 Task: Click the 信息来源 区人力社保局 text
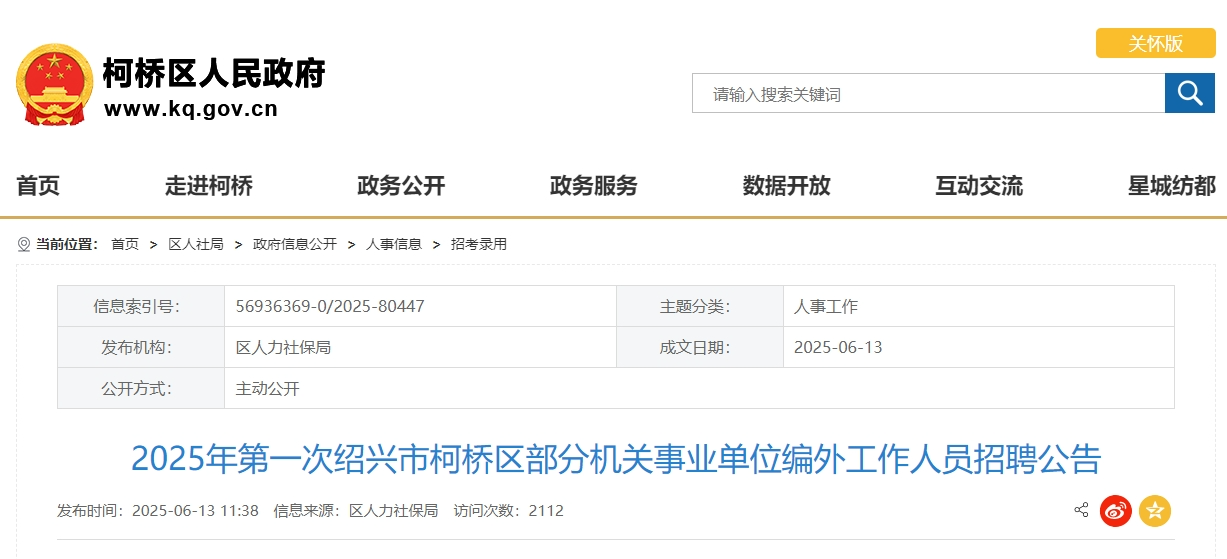tap(356, 510)
